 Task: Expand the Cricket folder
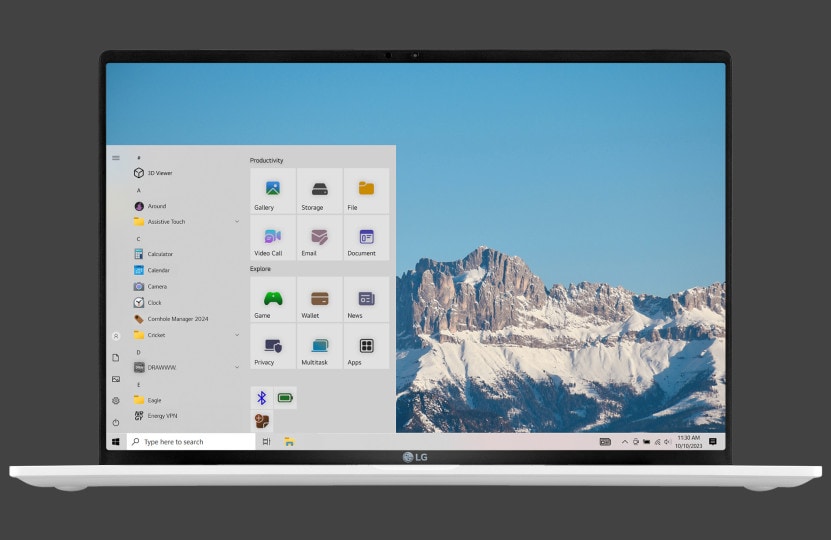tap(237, 335)
